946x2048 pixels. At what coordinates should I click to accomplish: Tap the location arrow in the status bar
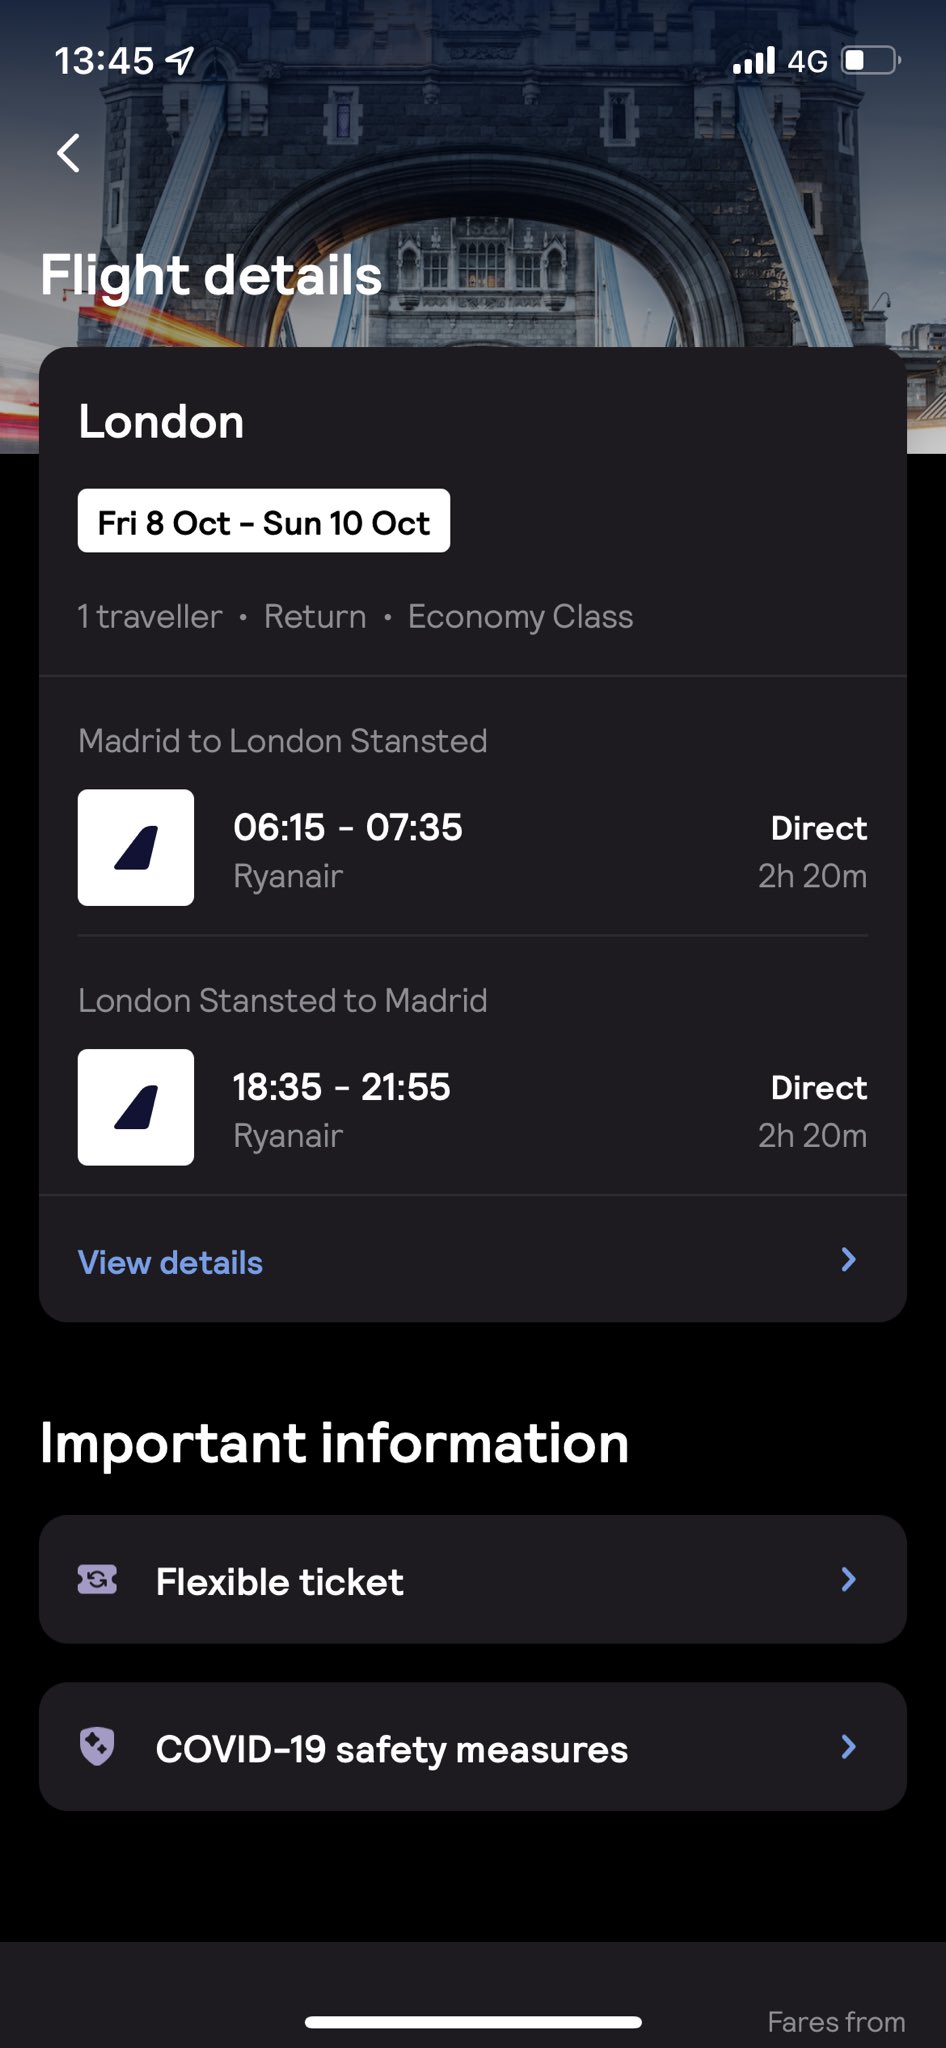point(180,61)
